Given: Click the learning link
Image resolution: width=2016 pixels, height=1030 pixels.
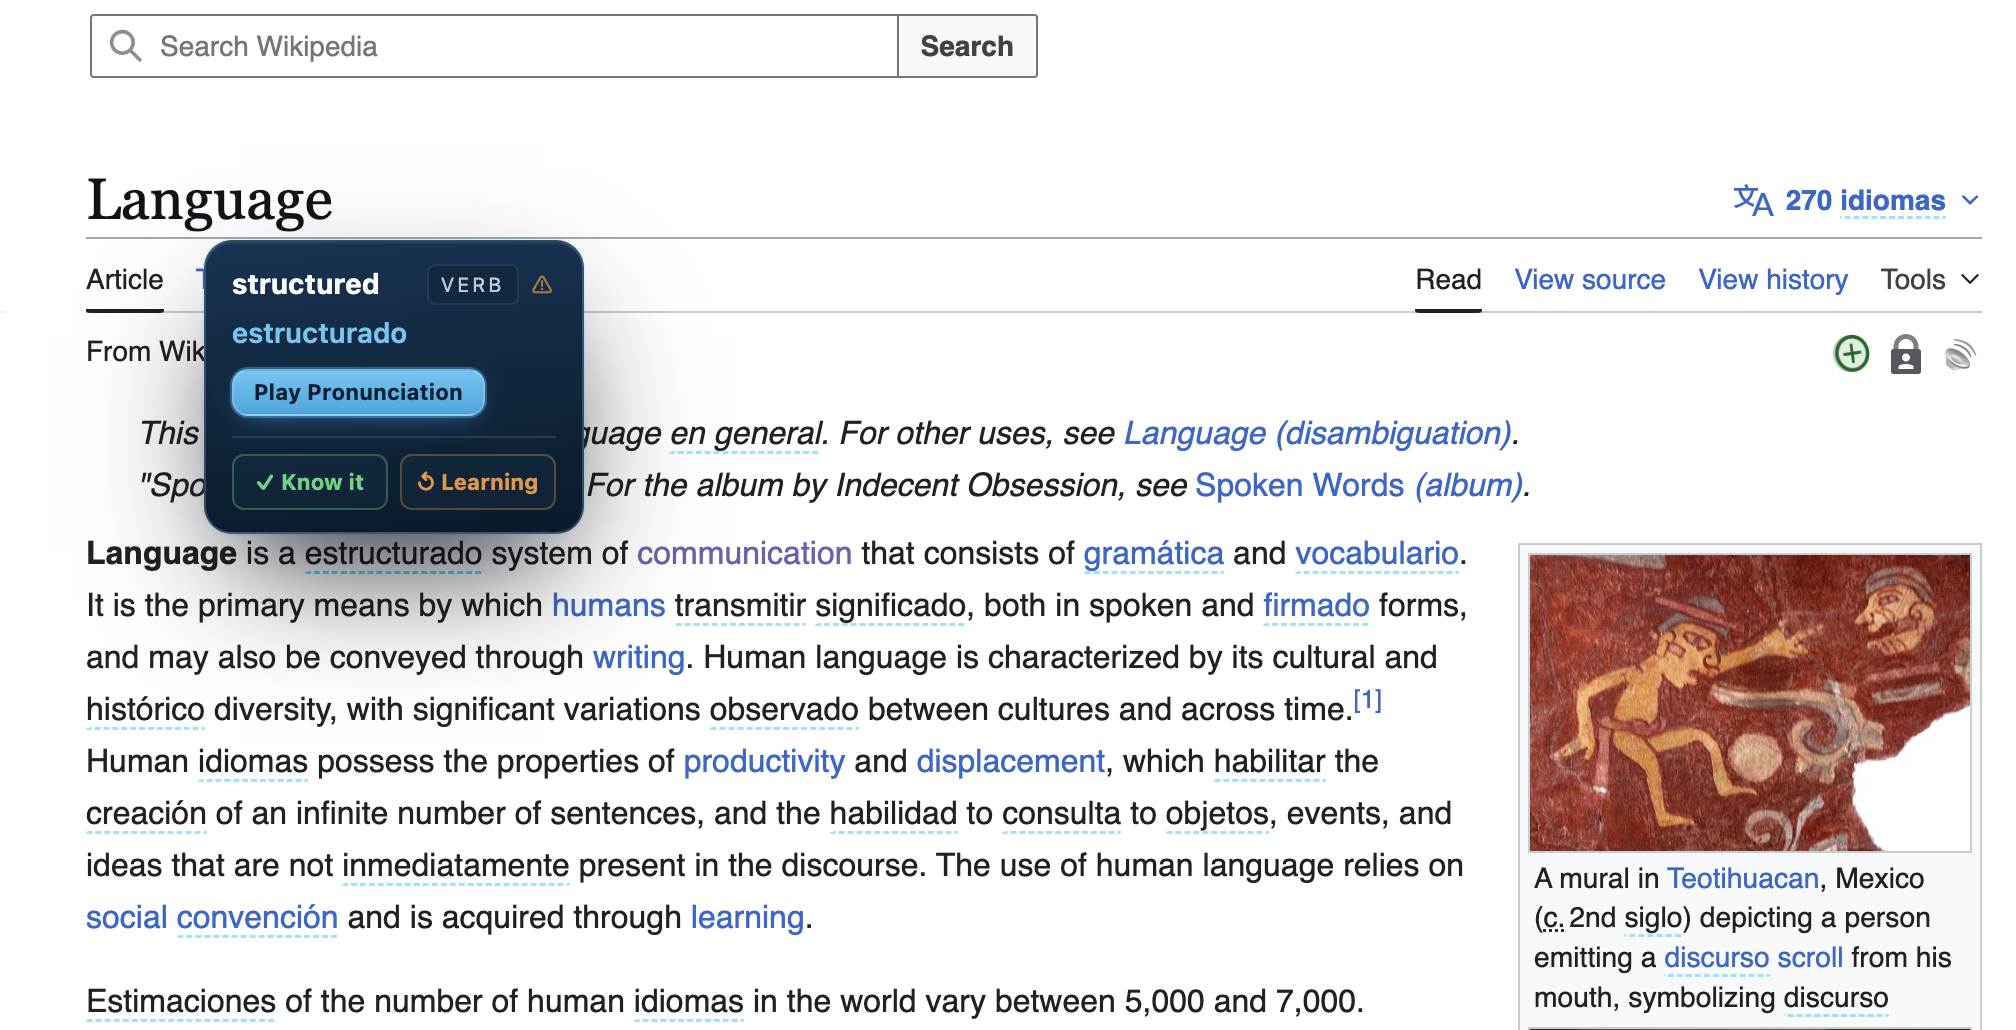Looking at the screenshot, I should 747,917.
